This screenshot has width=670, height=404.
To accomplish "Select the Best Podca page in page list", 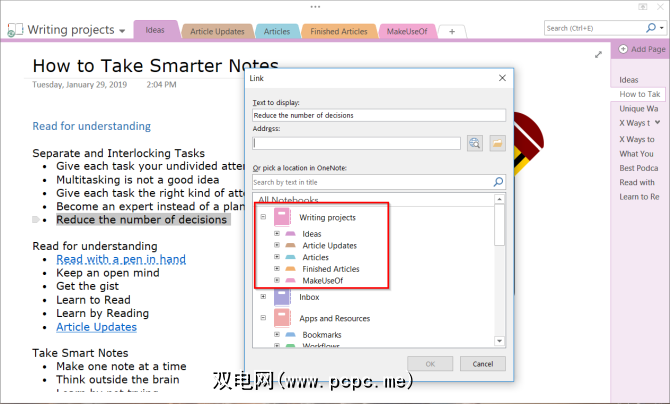I will coord(639,168).
